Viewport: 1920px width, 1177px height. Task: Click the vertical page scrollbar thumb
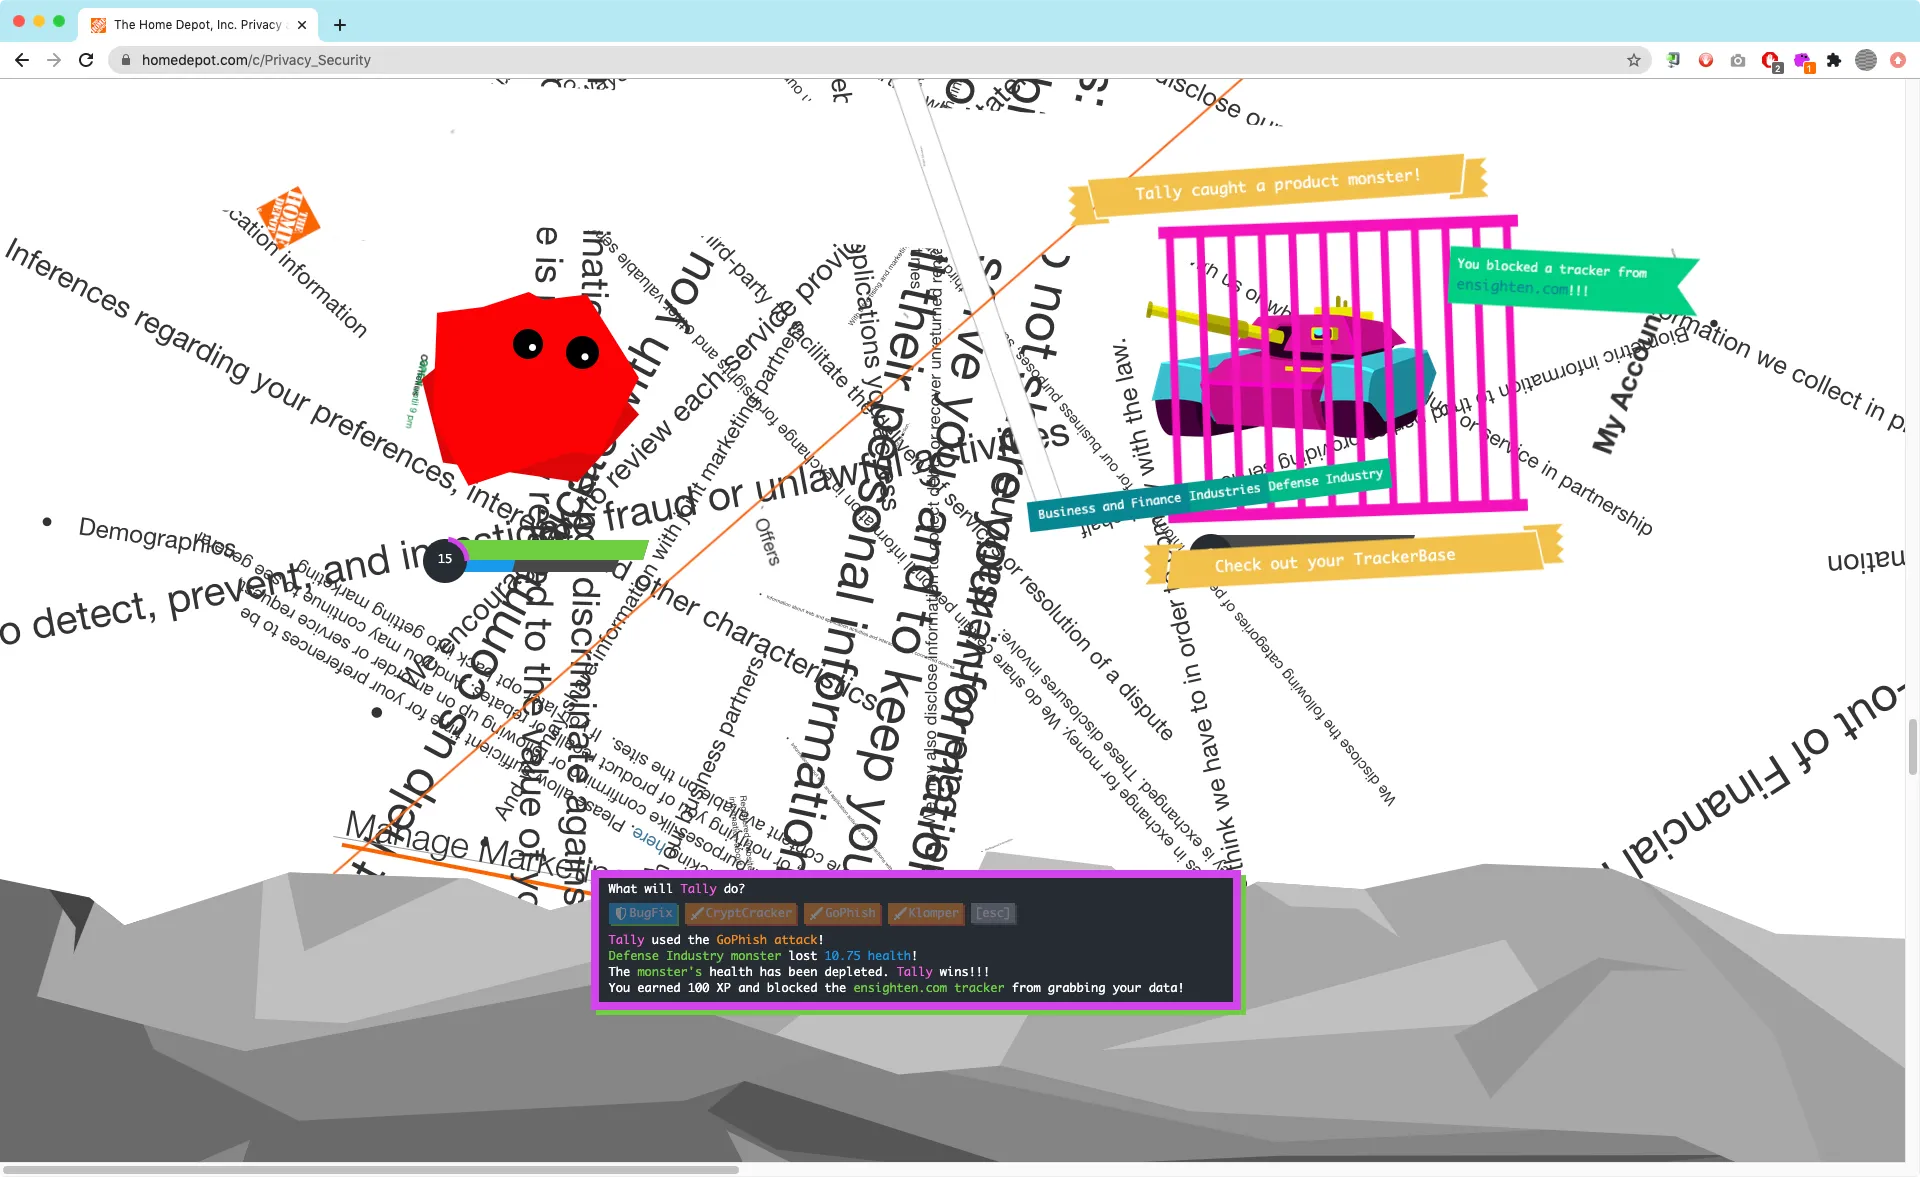coord(1913,746)
